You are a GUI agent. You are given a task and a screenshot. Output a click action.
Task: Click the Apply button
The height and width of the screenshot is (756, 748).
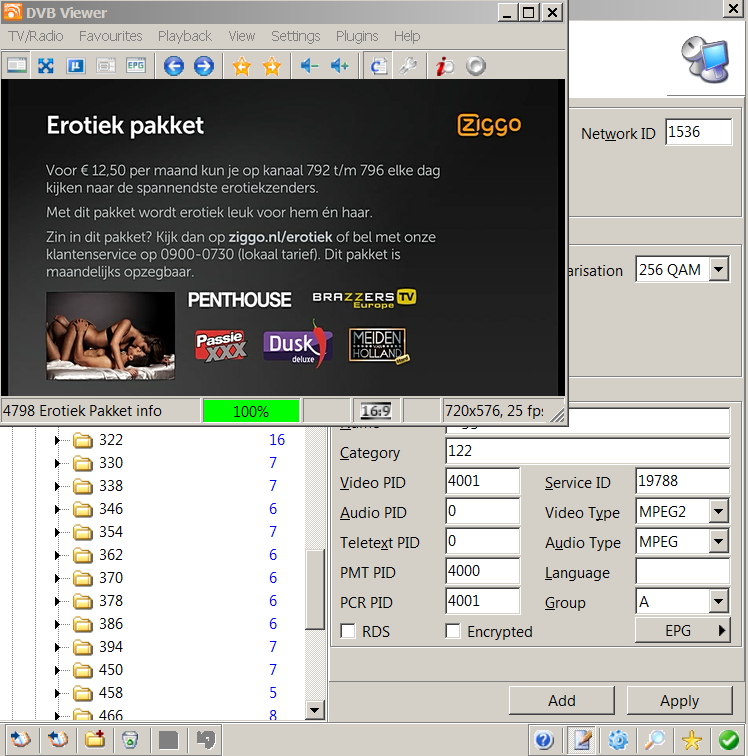pos(679,700)
